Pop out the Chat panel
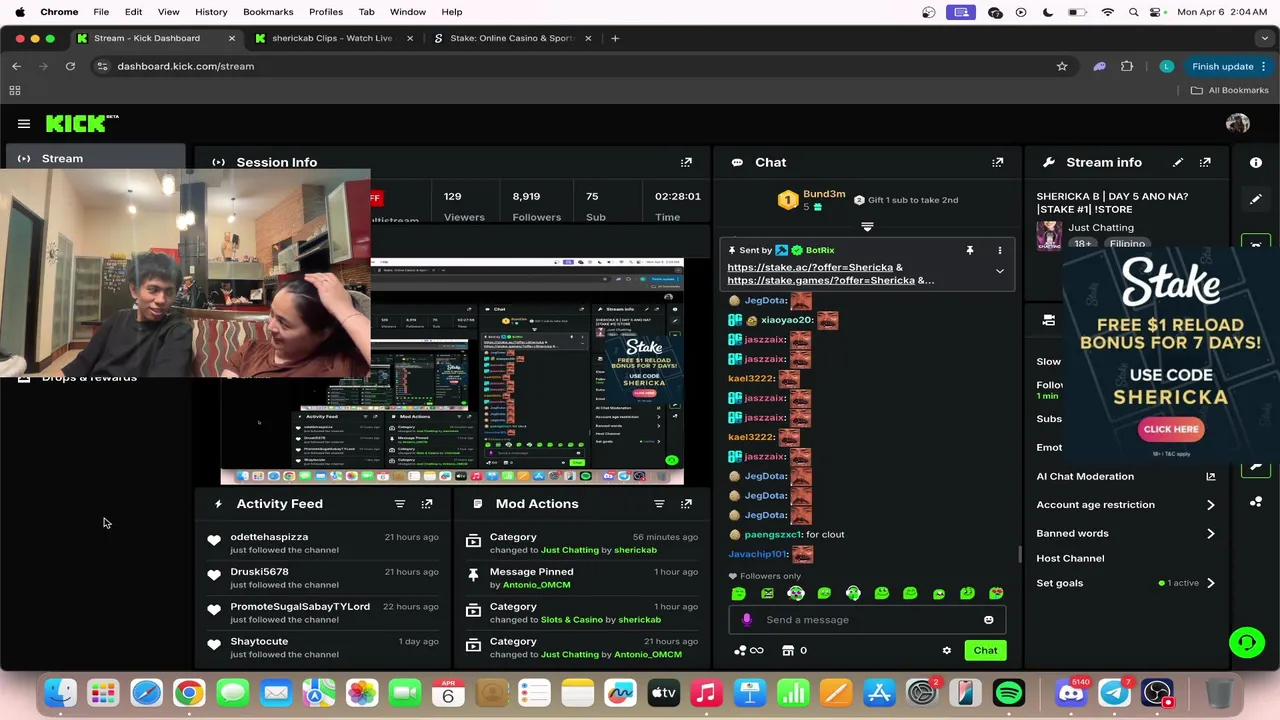1280x720 pixels. pyautogui.click(x=997, y=162)
